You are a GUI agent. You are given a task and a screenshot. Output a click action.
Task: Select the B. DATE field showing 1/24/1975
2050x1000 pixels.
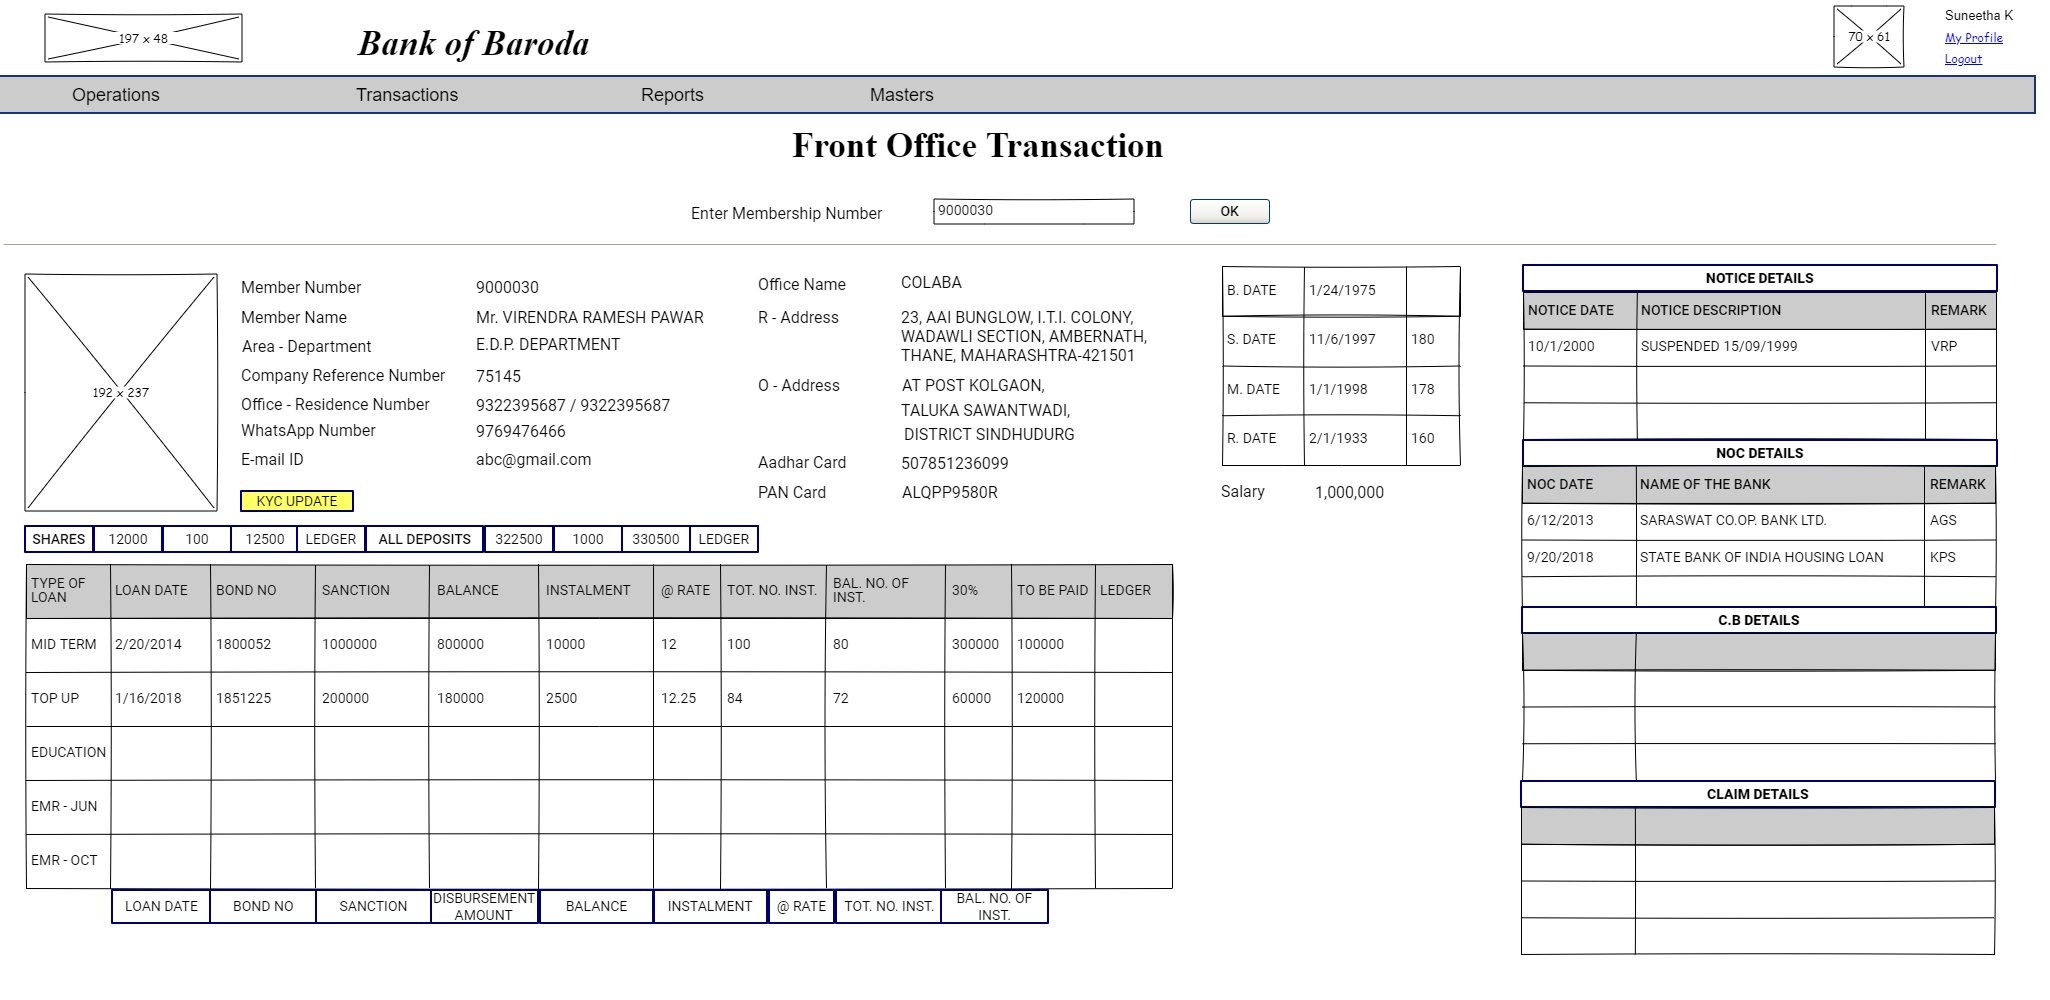[x=1354, y=290]
